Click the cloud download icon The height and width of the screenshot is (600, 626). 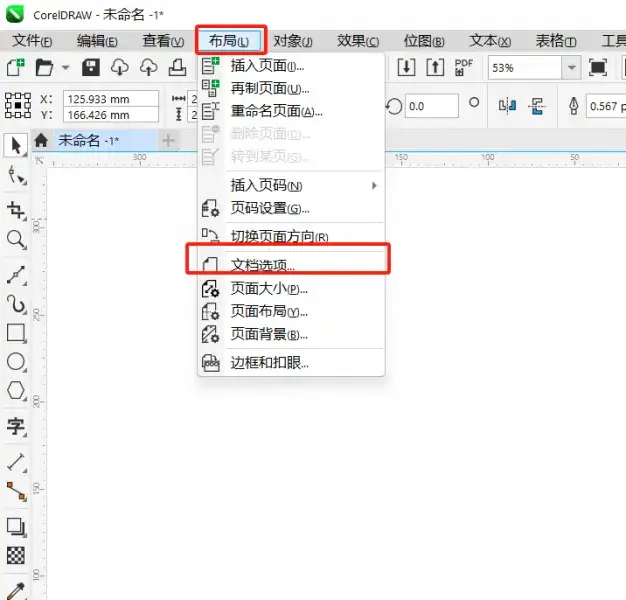pos(119,67)
